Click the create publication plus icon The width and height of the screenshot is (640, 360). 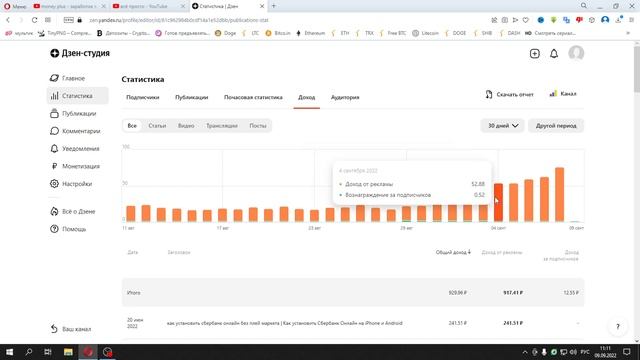click(535, 53)
